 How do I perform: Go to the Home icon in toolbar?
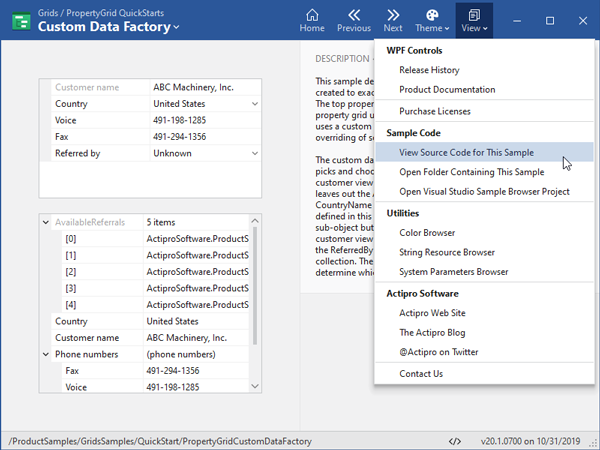[312, 21]
